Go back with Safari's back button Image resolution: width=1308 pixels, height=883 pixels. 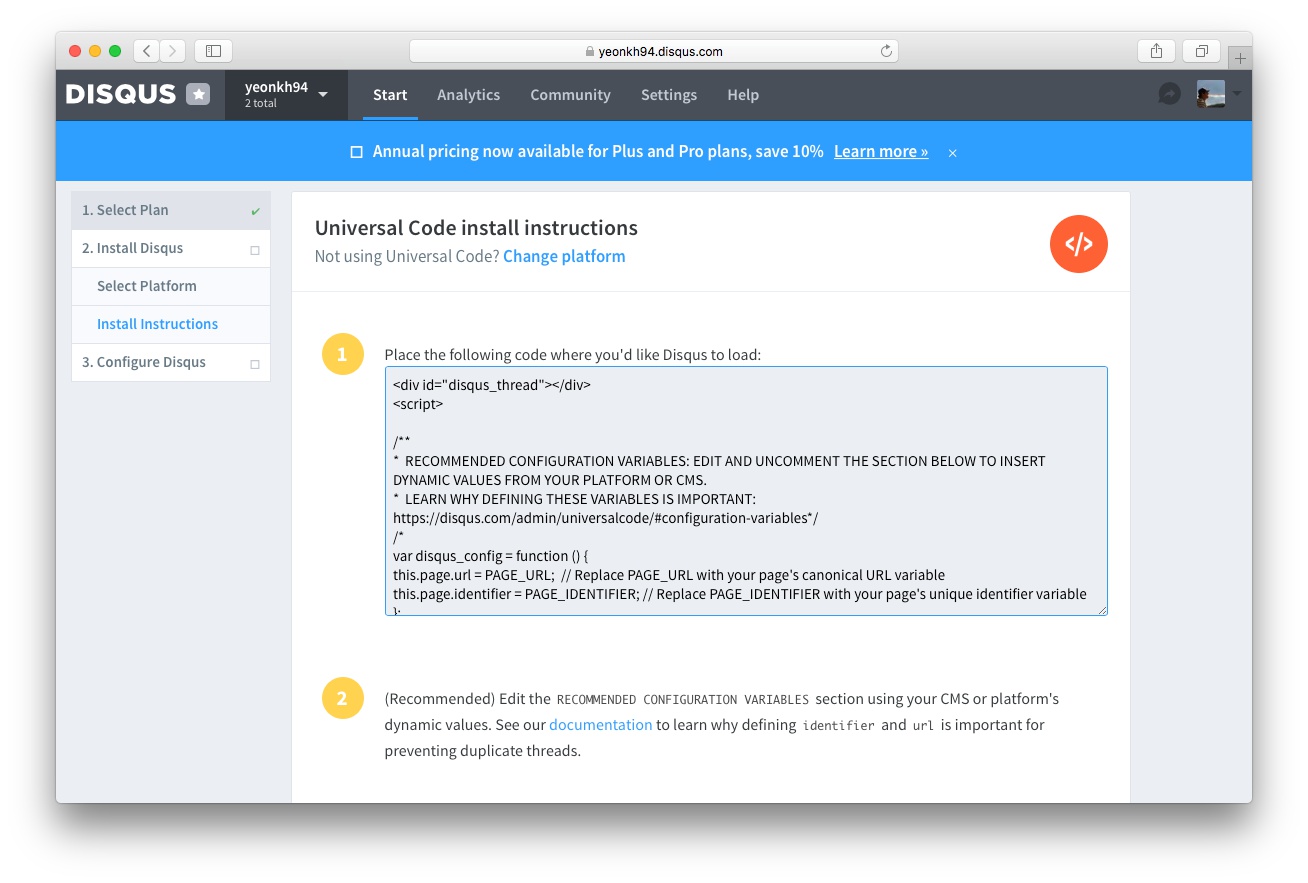coord(147,50)
